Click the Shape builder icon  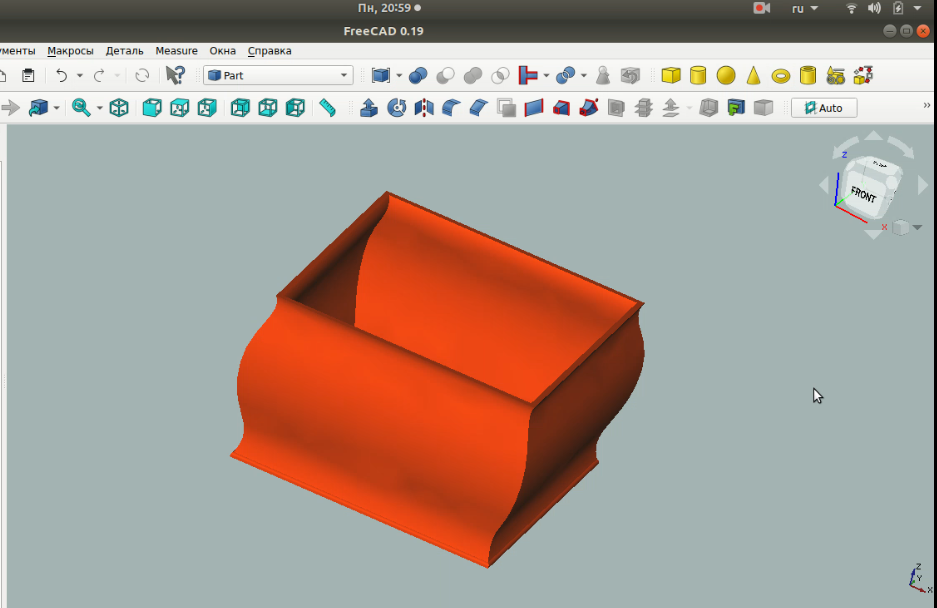[863, 75]
